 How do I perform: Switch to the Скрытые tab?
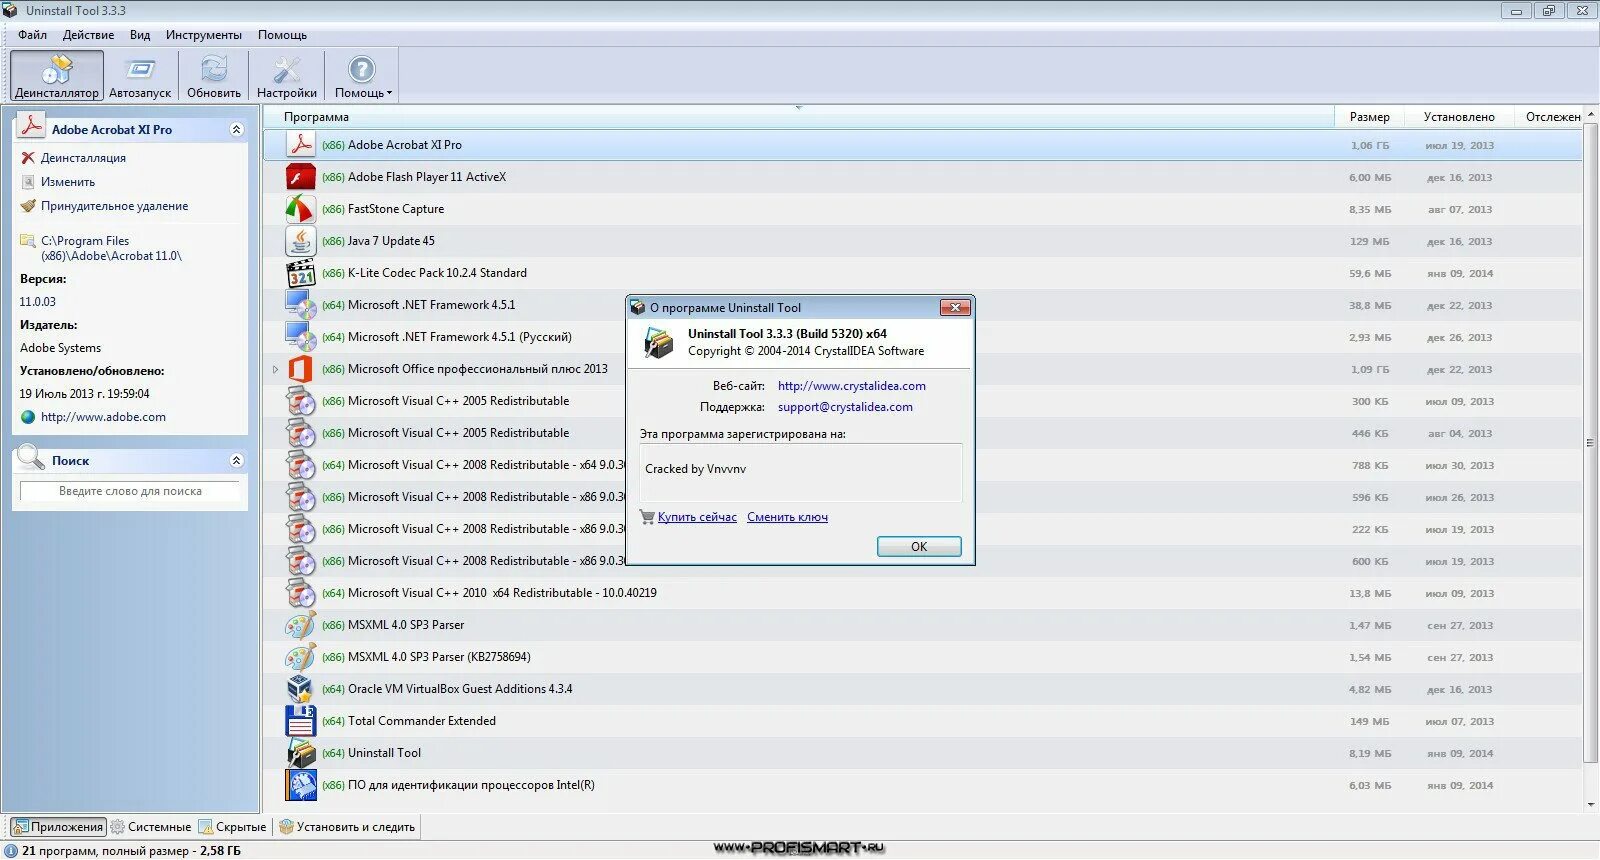pyautogui.click(x=232, y=827)
